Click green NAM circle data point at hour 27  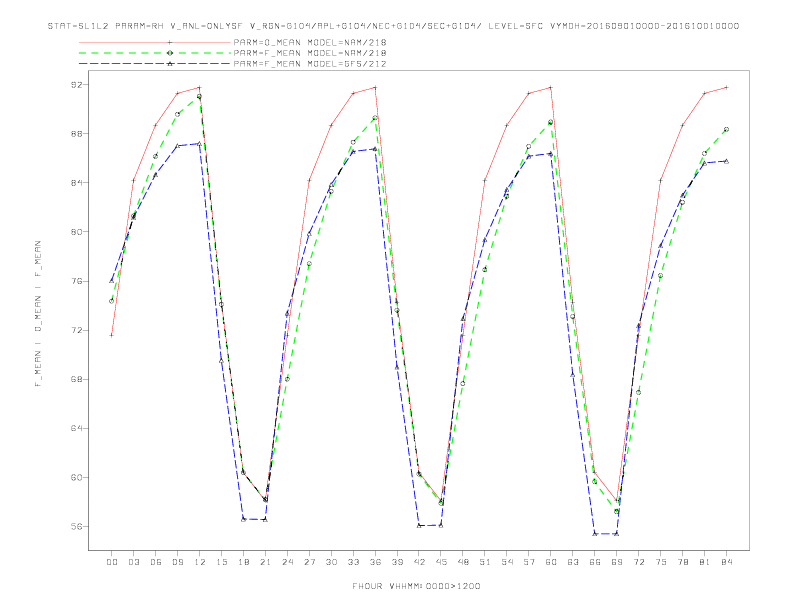(x=309, y=264)
